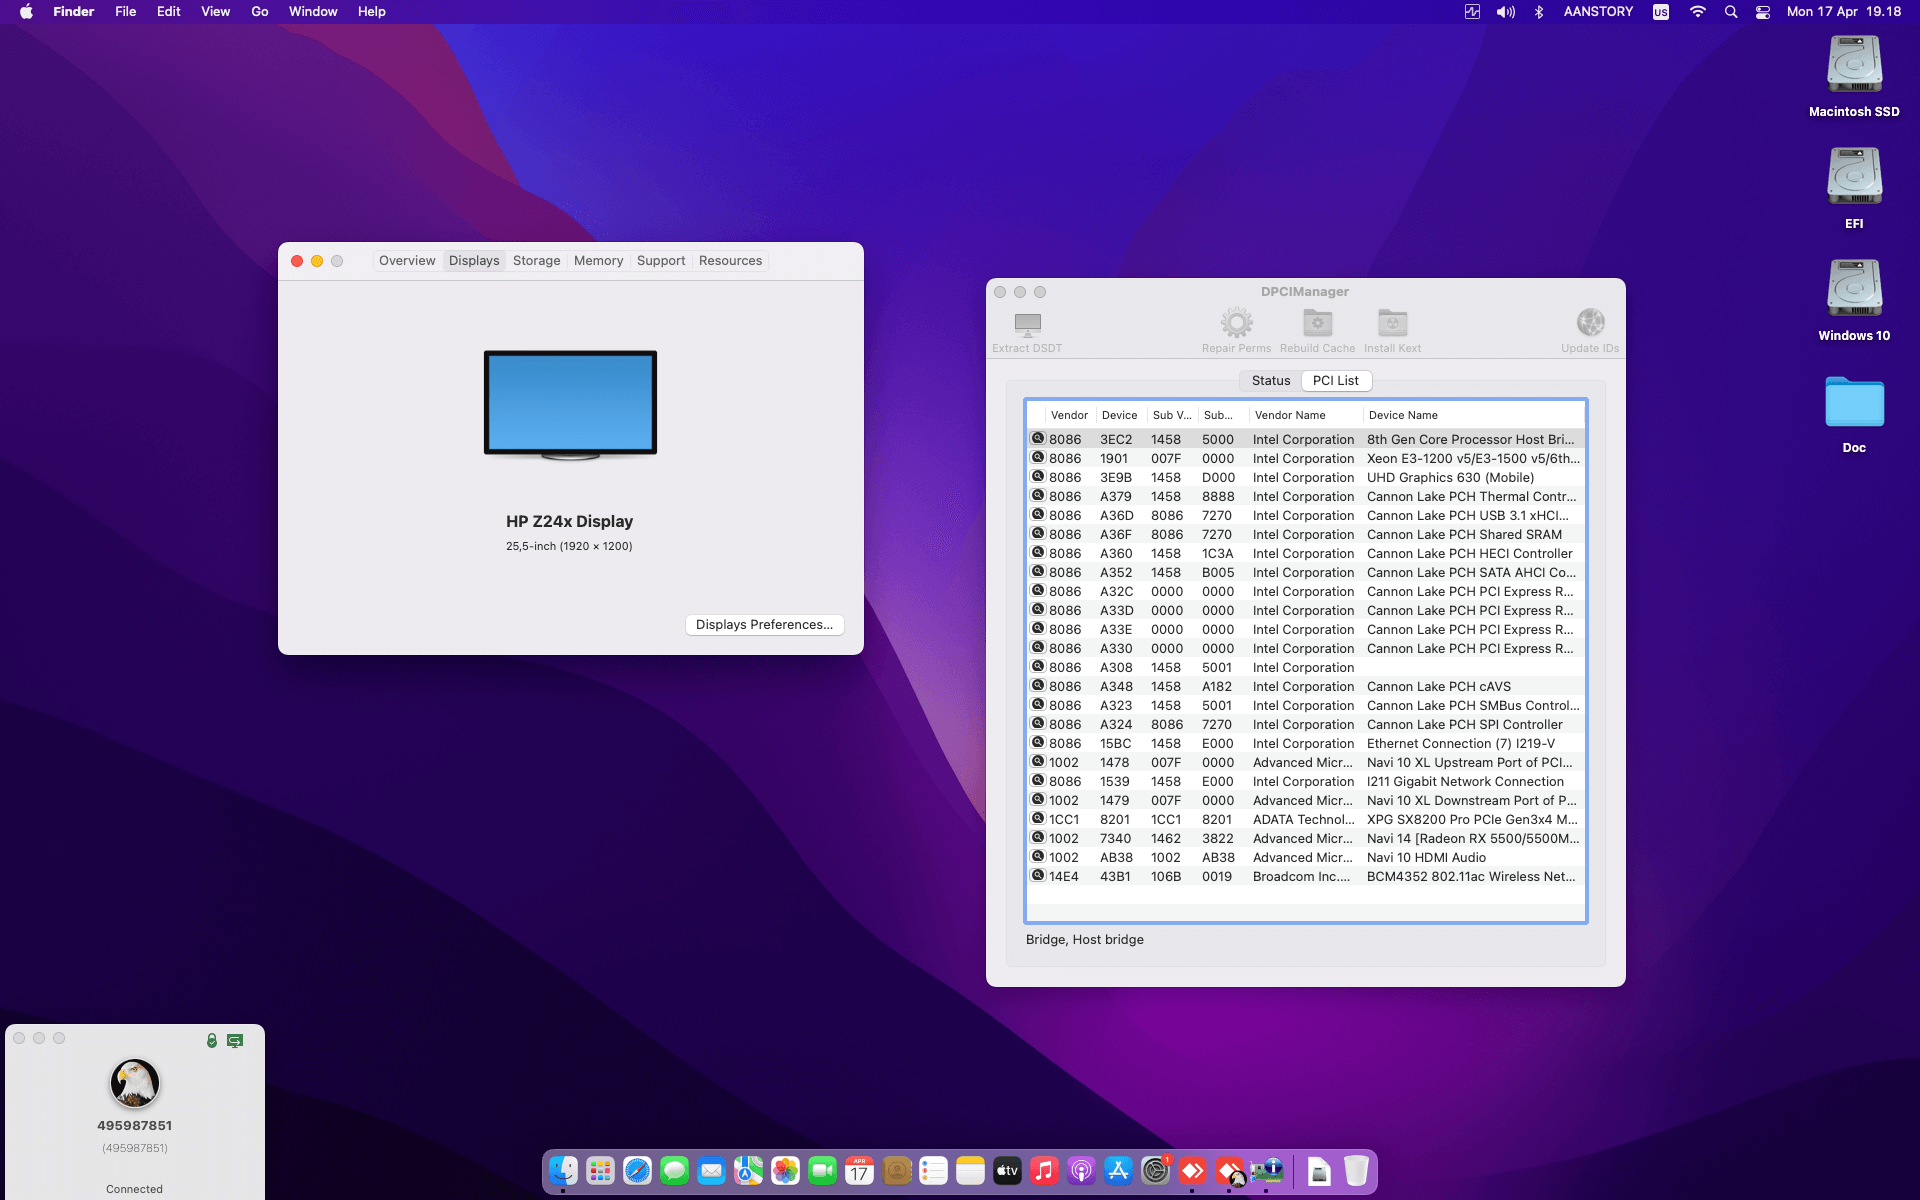Click the Rebuild Cache folder icon
This screenshot has width=1920, height=1200.
pyautogui.click(x=1317, y=325)
